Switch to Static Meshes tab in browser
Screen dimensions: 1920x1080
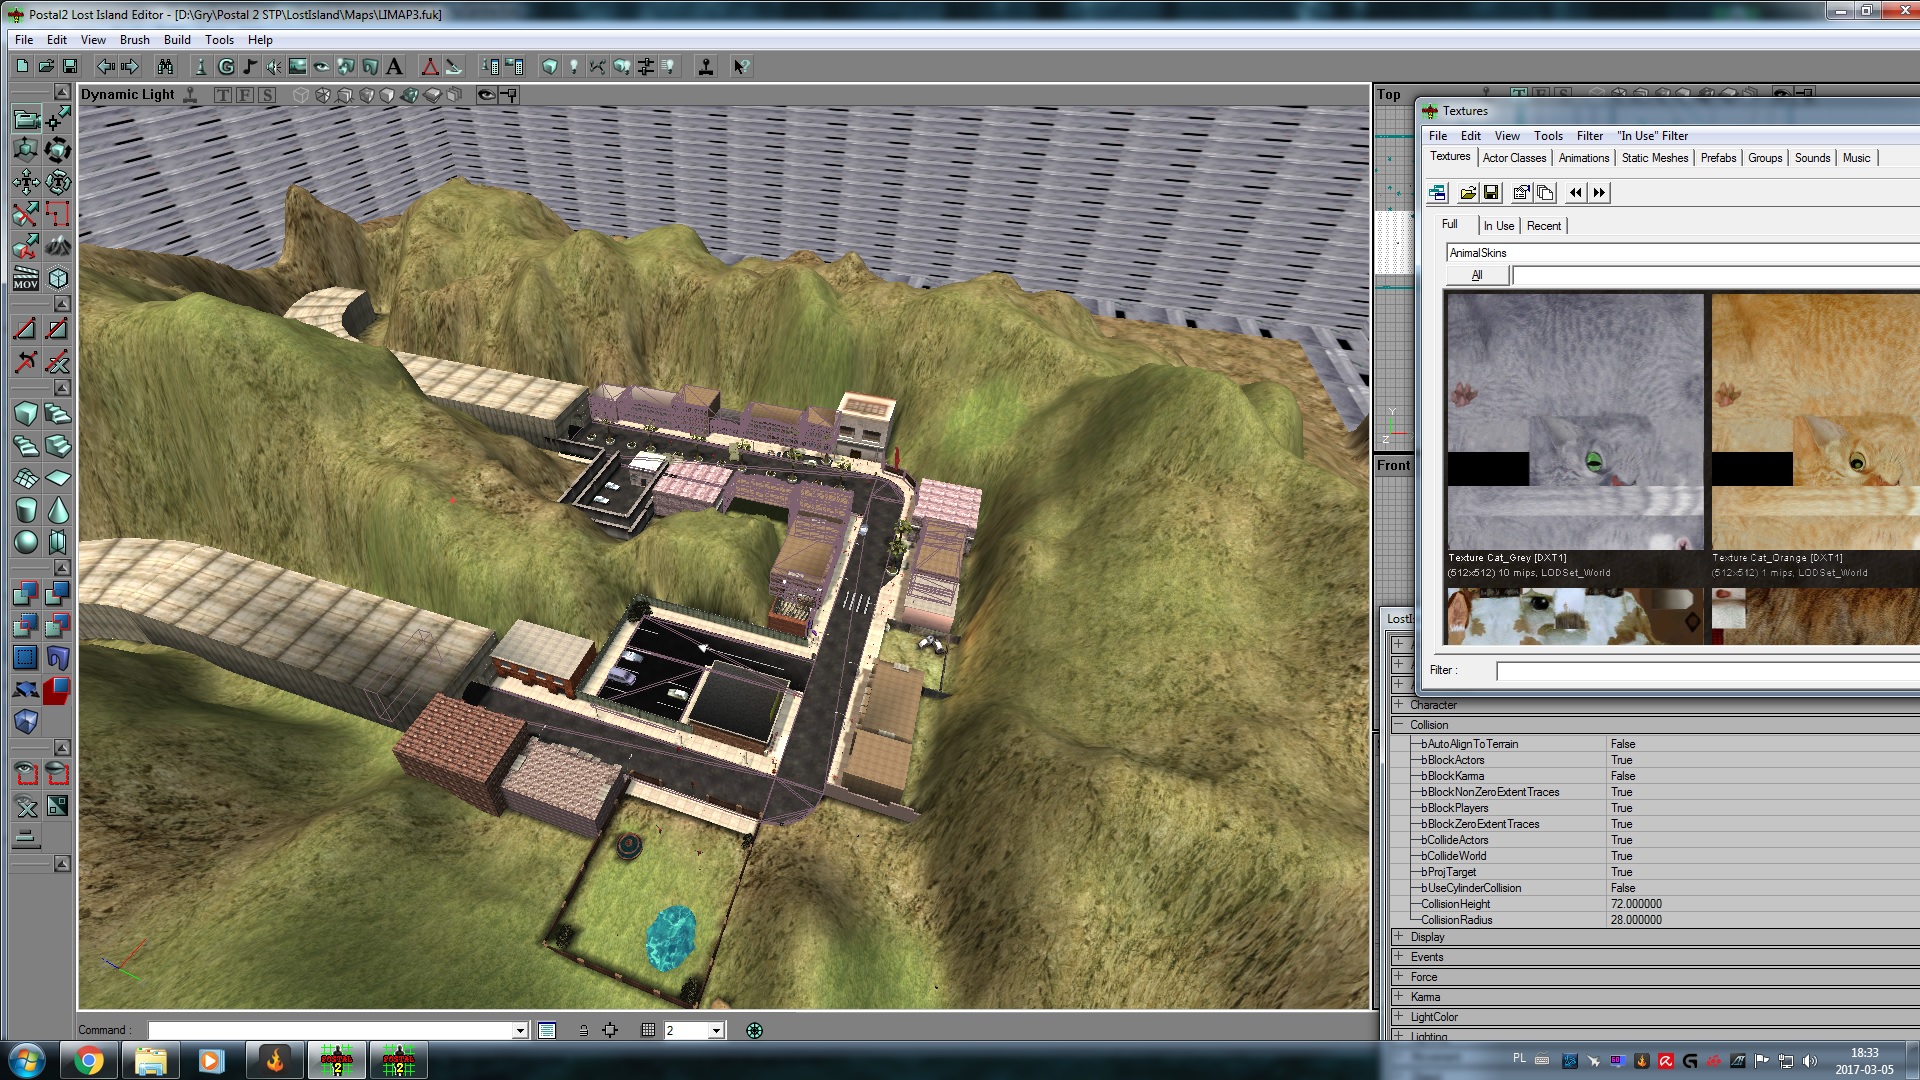1655,158
